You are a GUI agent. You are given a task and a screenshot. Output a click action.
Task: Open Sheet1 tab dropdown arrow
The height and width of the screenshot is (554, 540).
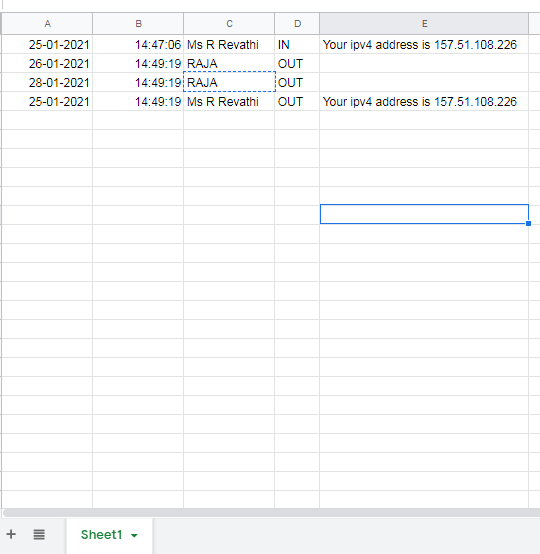134,535
